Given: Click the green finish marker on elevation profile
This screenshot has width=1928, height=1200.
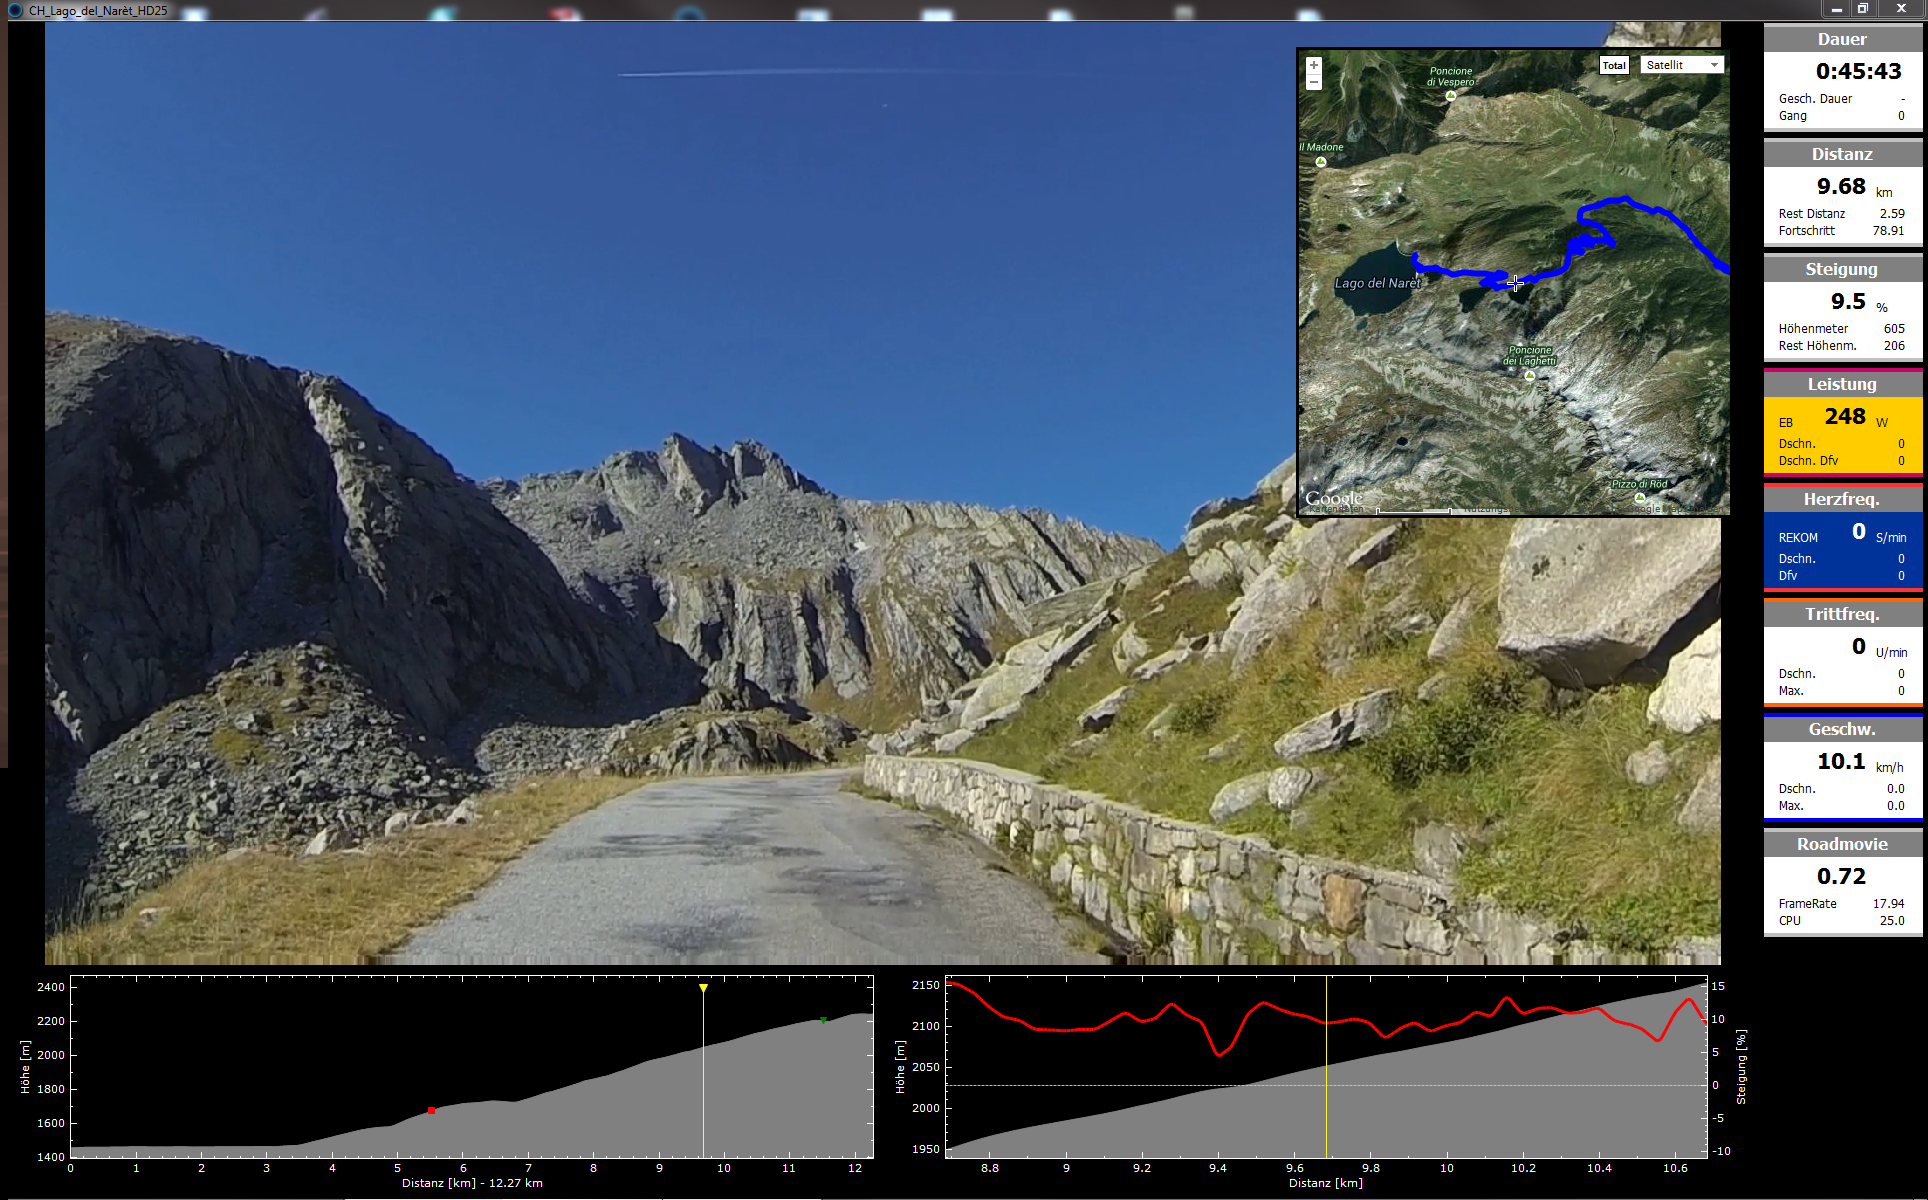Looking at the screenshot, I should pos(822,1020).
